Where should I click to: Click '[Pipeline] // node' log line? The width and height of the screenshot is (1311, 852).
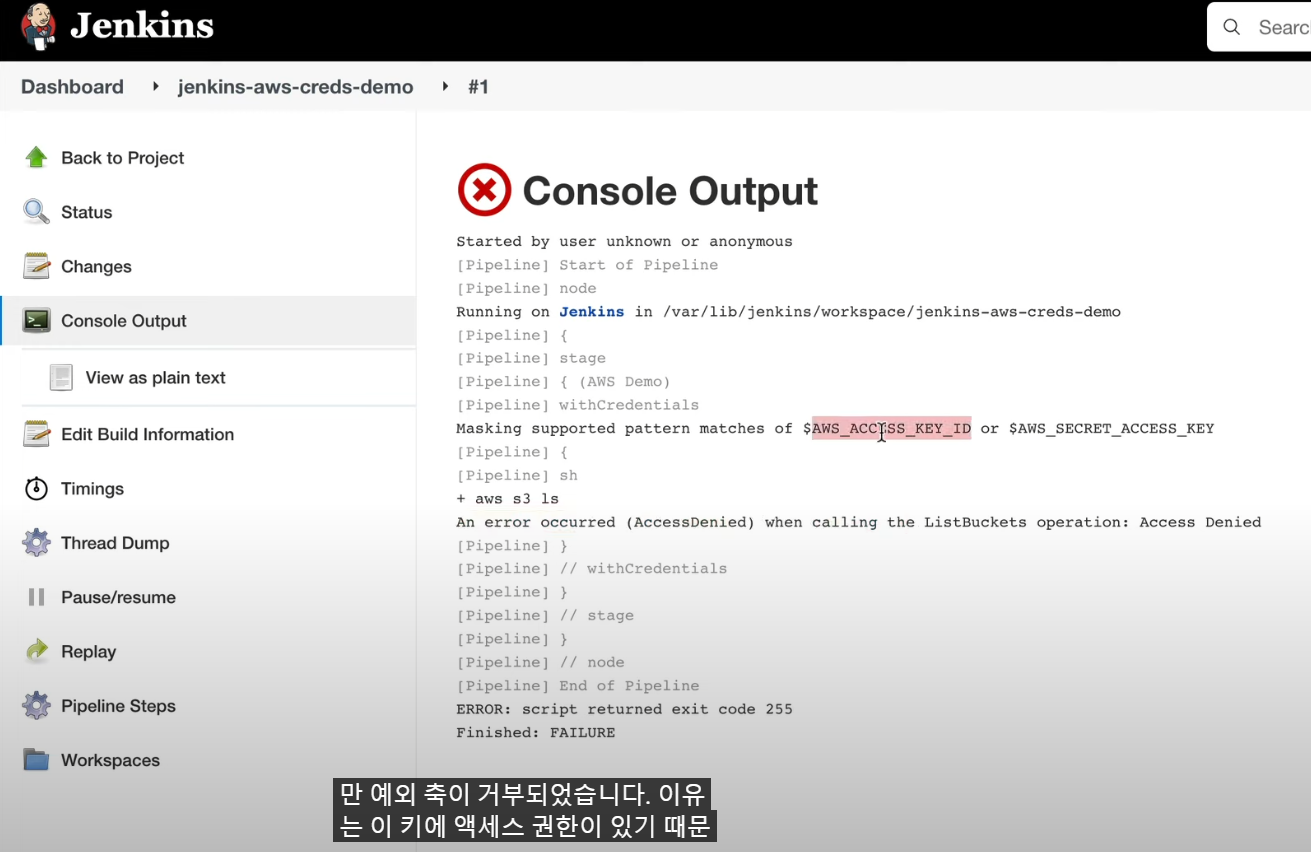(x=540, y=662)
